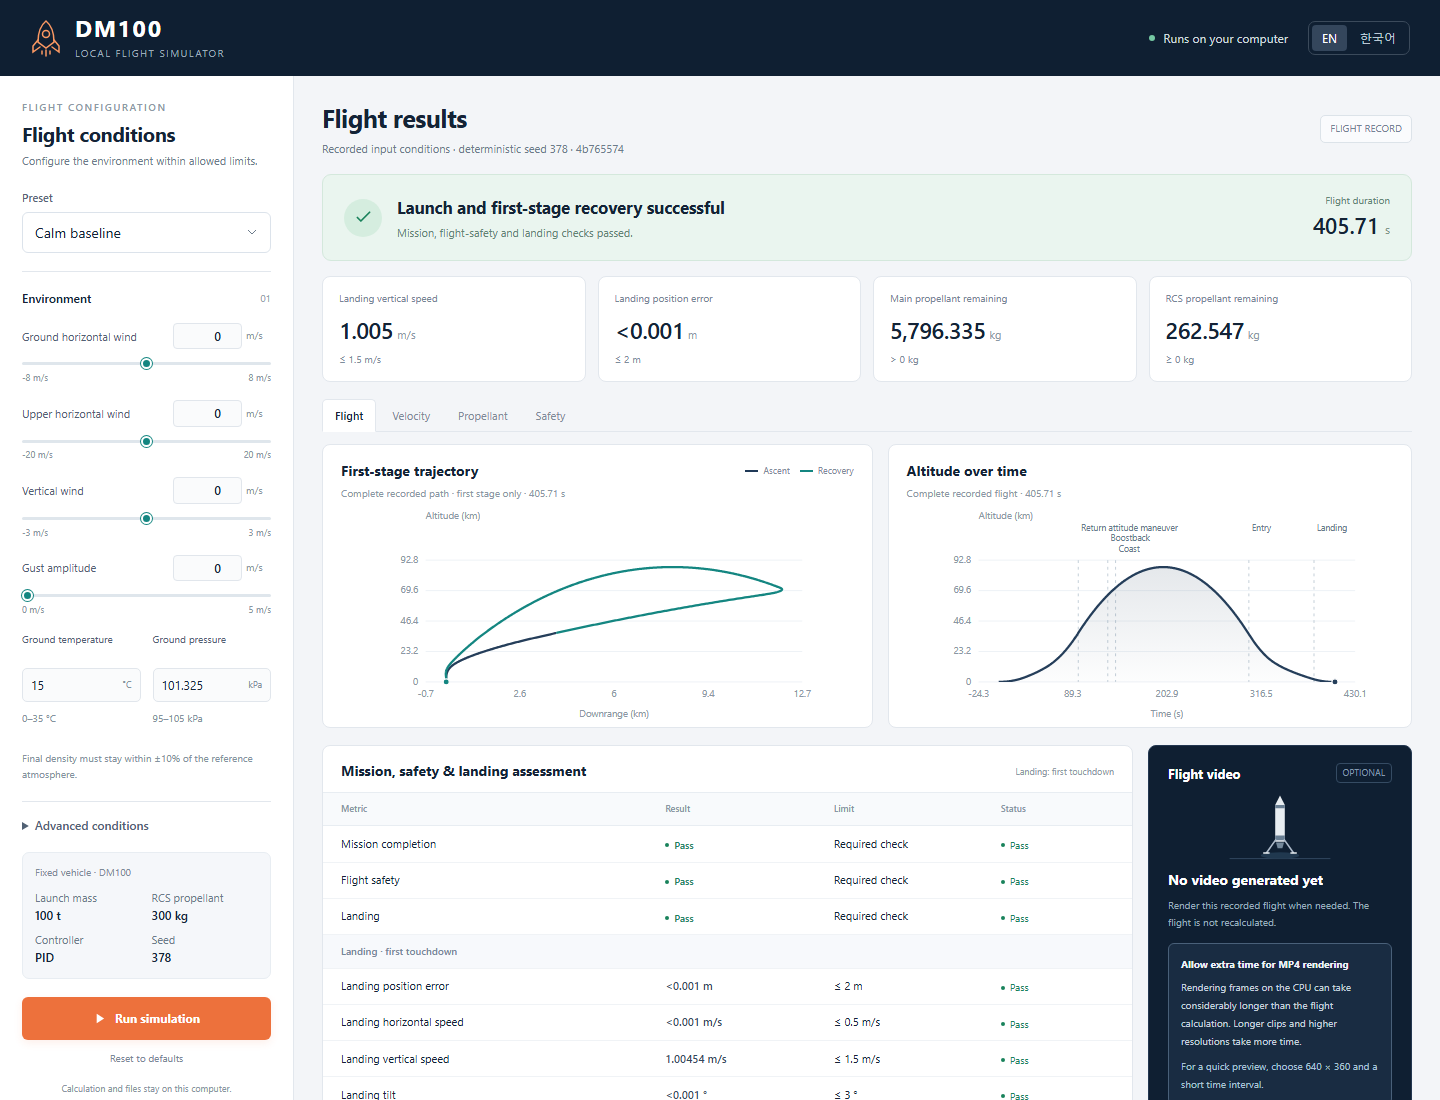Click the Gust amplitude value field
The height and width of the screenshot is (1100, 1440).
pyautogui.click(x=207, y=568)
